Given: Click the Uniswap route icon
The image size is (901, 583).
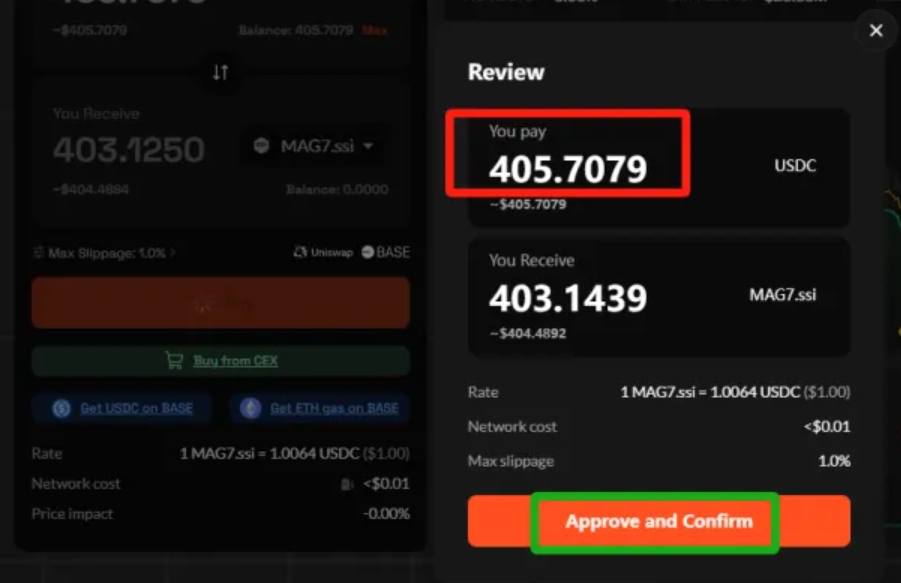Looking at the screenshot, I should [x=300, y=252].
